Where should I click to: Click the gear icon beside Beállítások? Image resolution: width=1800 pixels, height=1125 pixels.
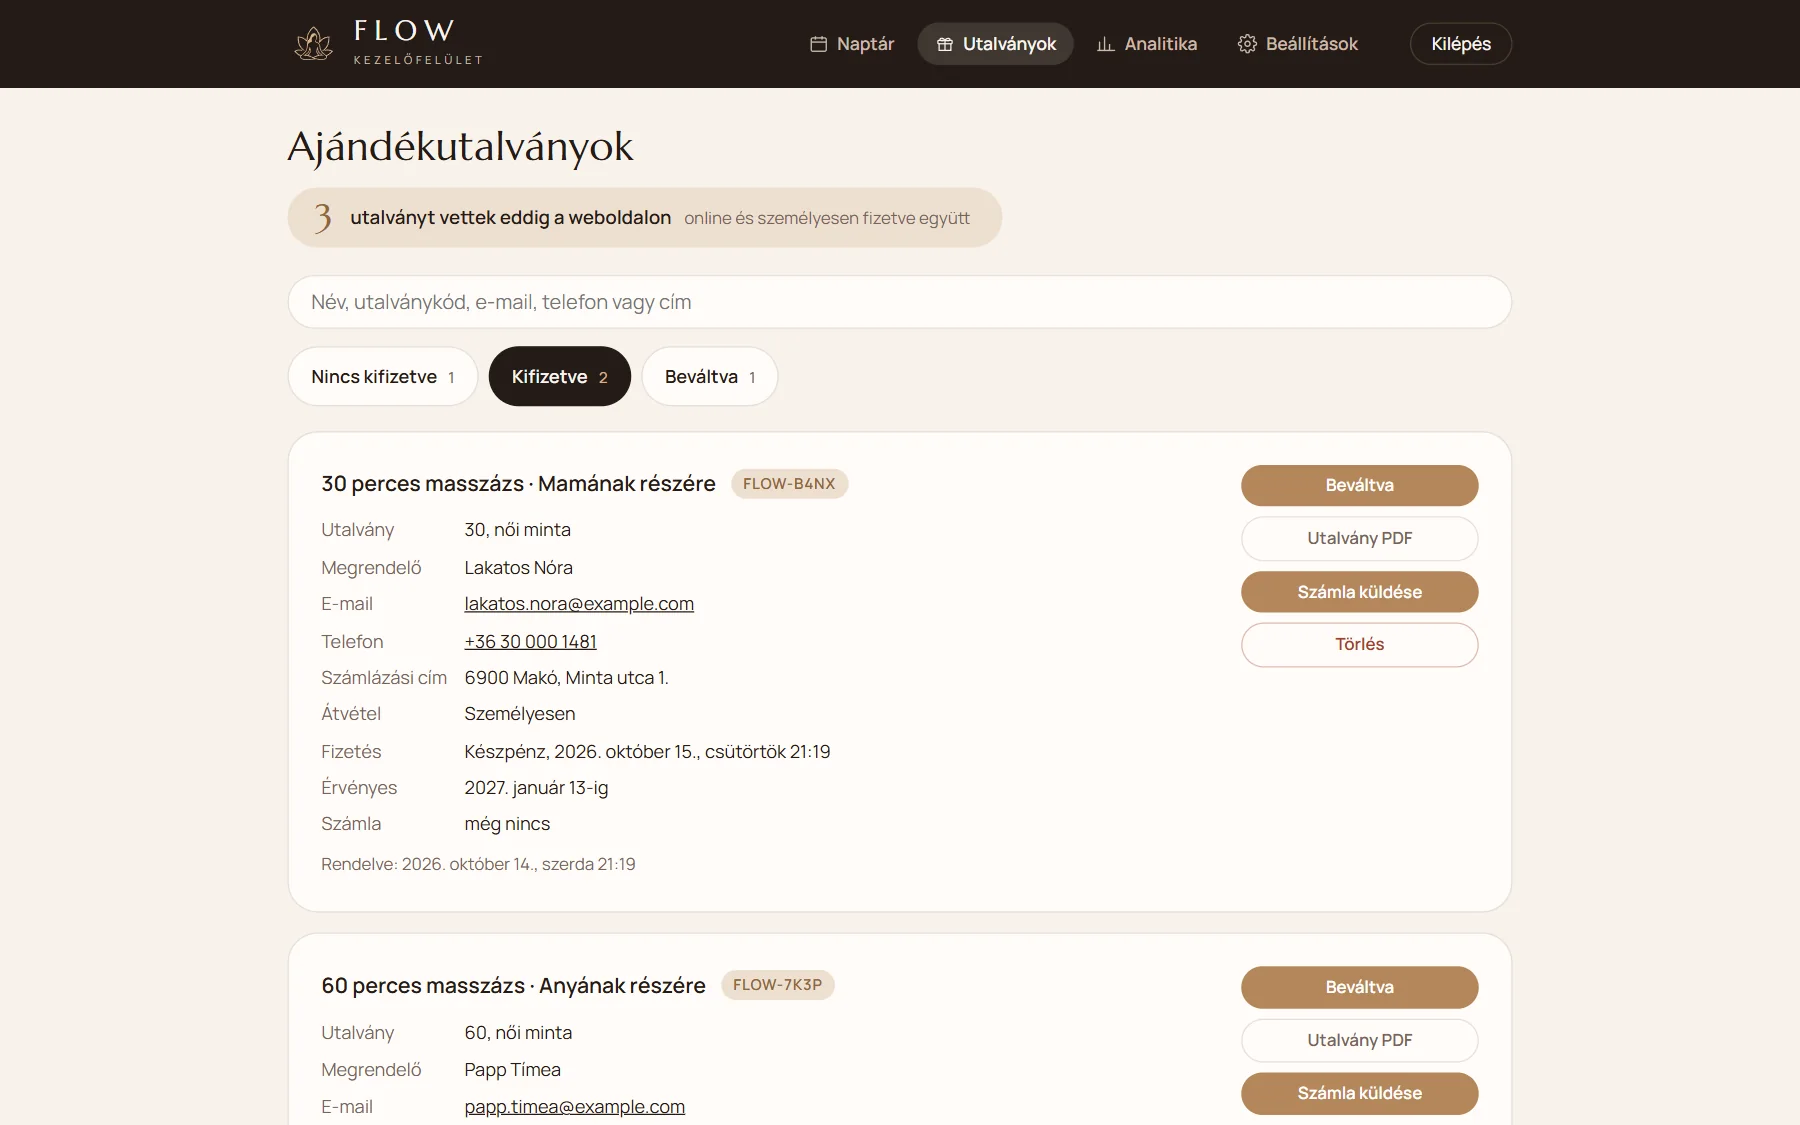1247,44
